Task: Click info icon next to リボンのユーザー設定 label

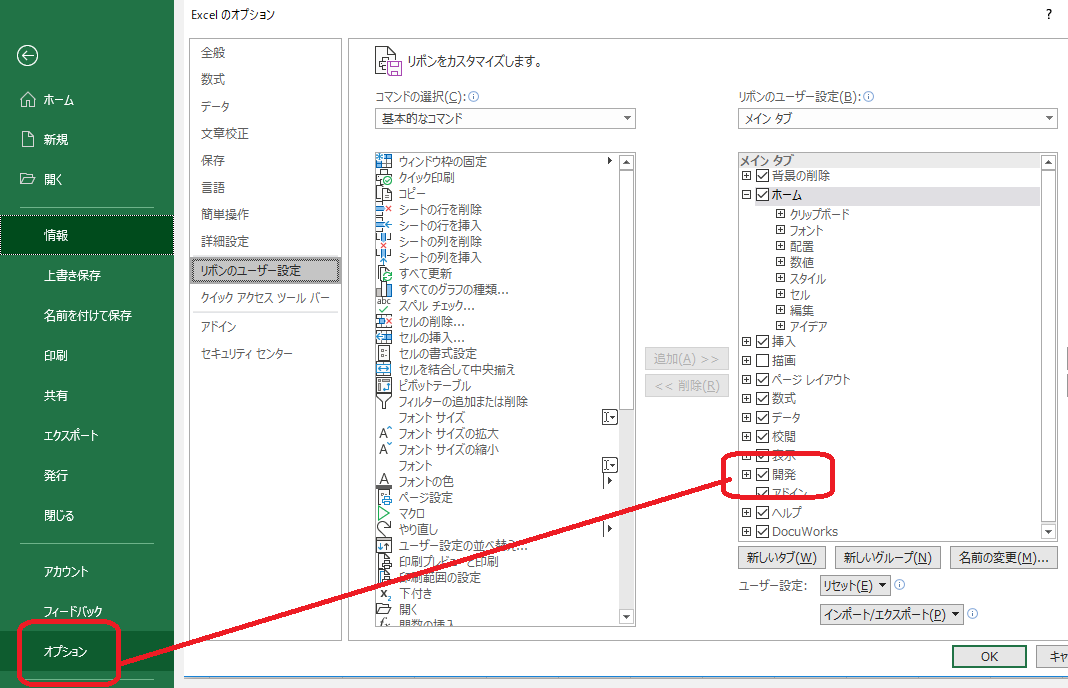Action: [868, 97]
